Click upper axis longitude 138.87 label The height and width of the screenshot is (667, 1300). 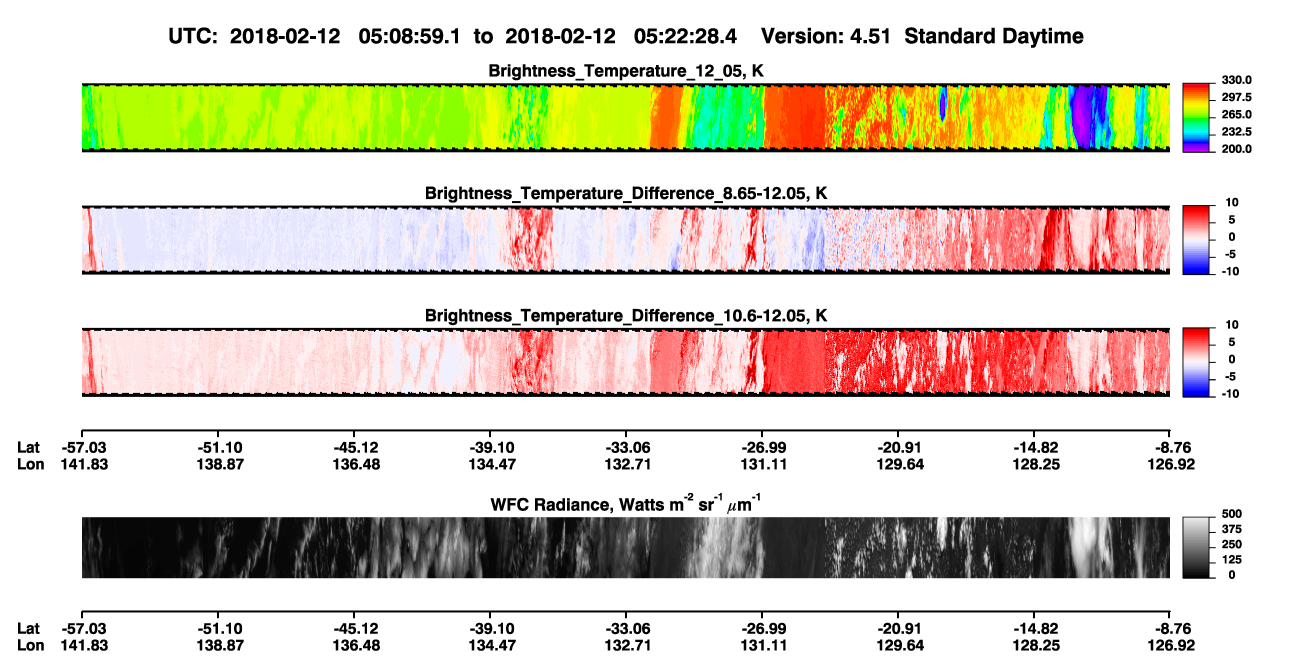coord(219,464)
